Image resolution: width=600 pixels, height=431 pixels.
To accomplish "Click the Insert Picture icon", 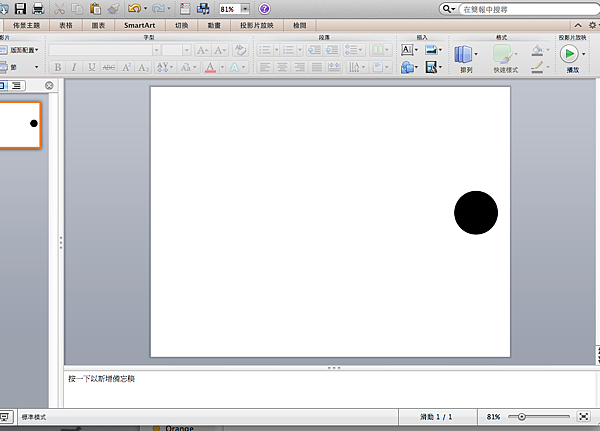I will (x=431, y=50).
